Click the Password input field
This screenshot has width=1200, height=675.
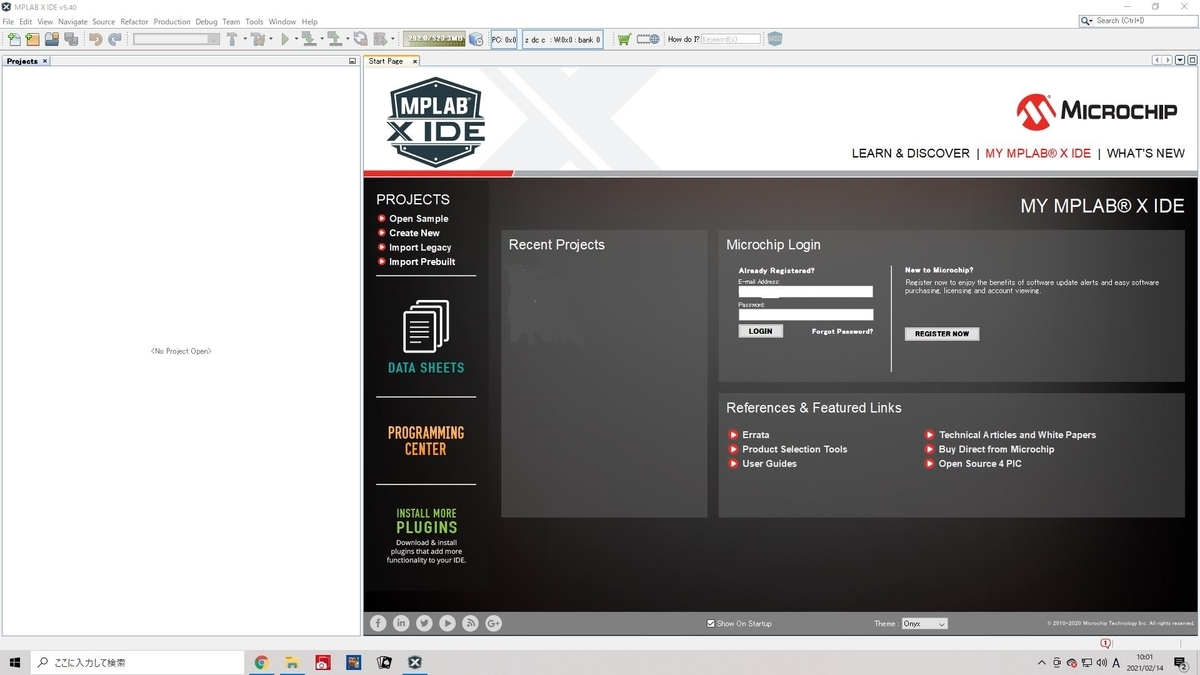[806, 314]
